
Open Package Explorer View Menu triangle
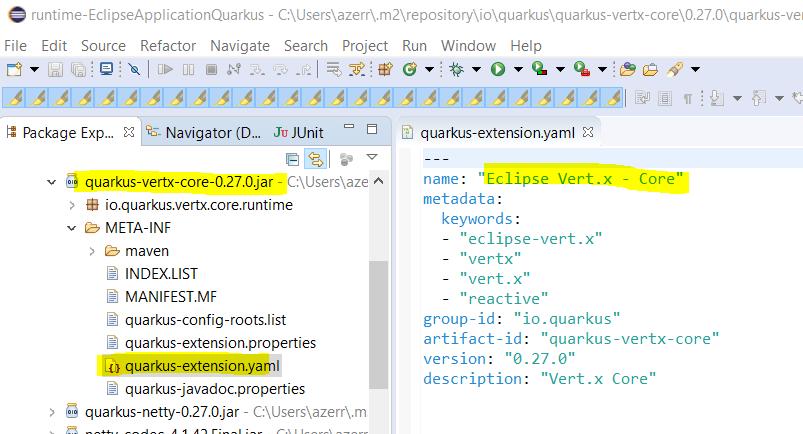(x=372, y=157)
